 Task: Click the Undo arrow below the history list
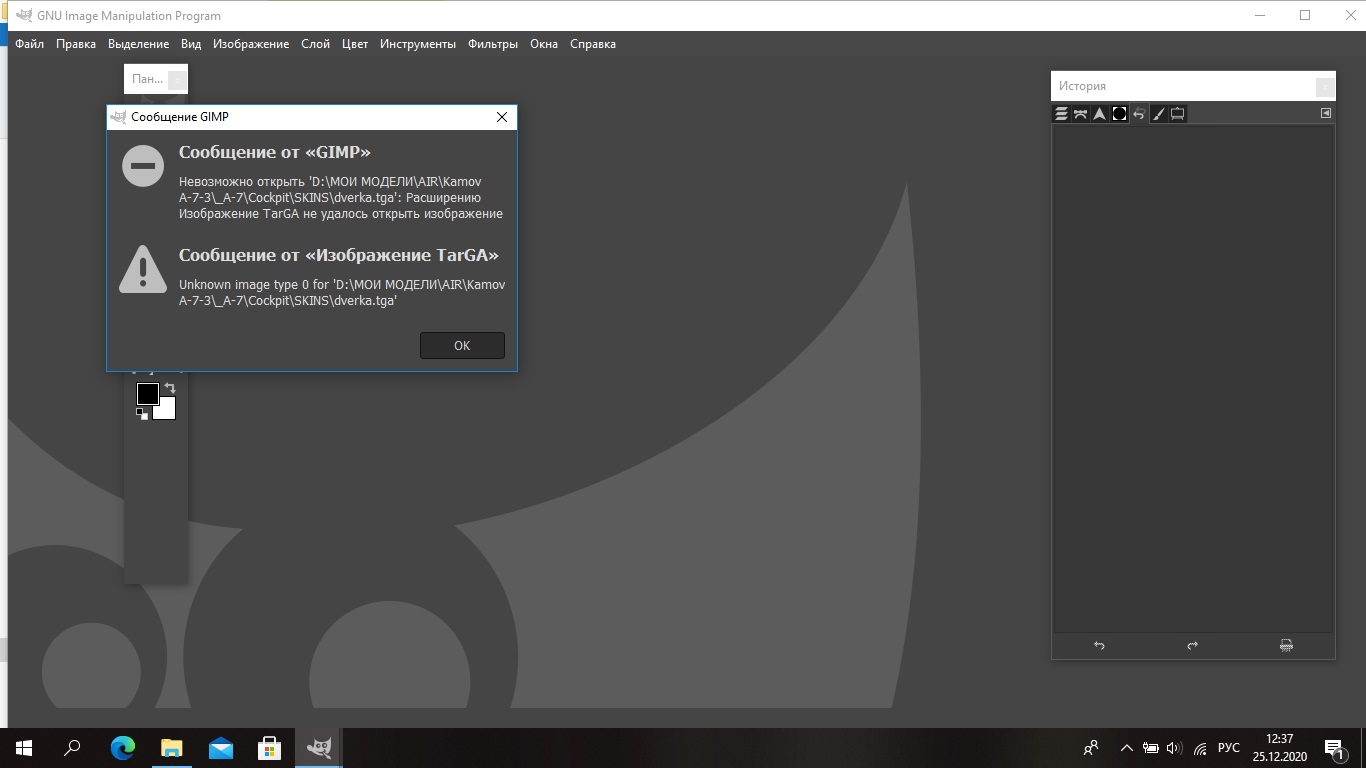pyautogui.click(x=1099, y=646)
